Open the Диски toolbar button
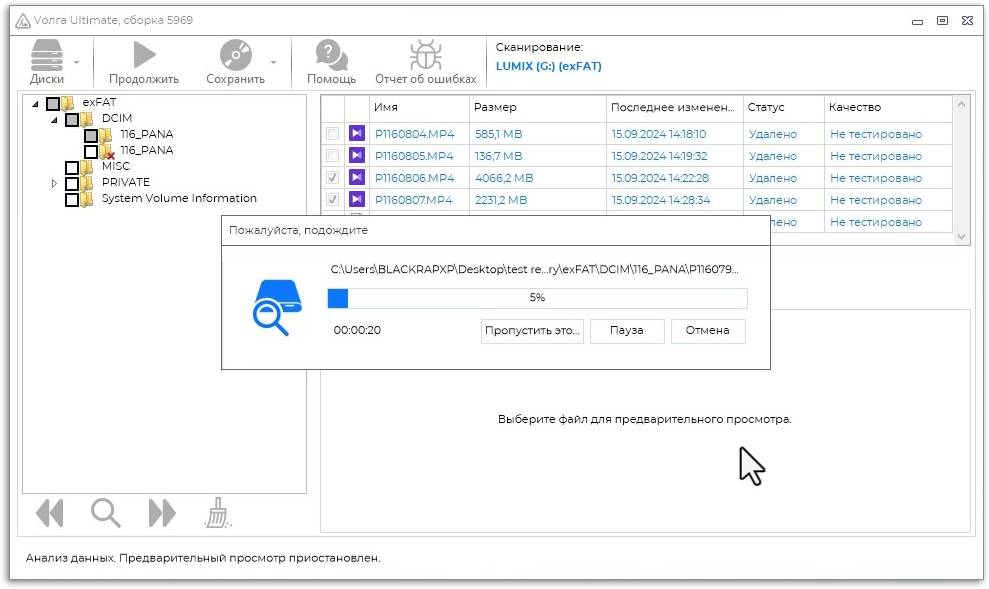Viewport: 989px width, 589px height. tap(47, 62)
